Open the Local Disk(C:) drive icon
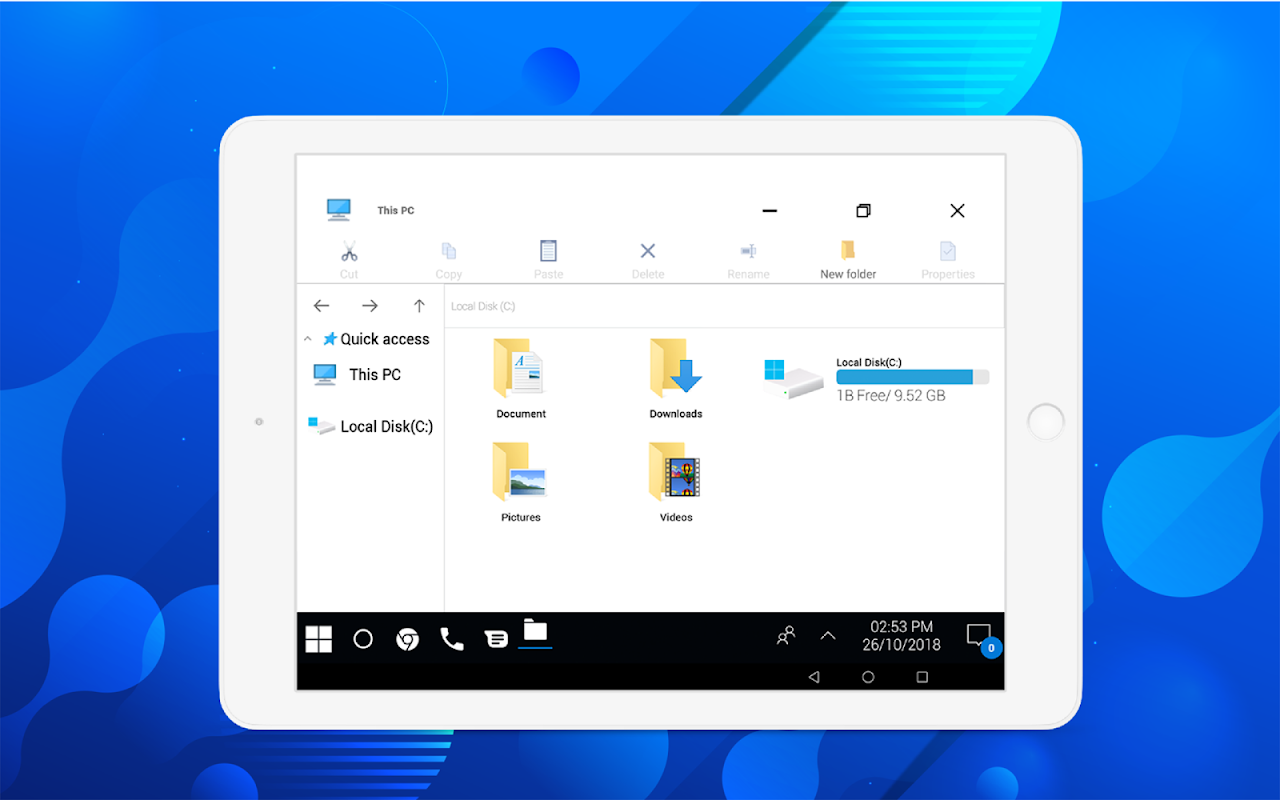Viewport: 1280px width, 800px height. [x=793, y=379]
